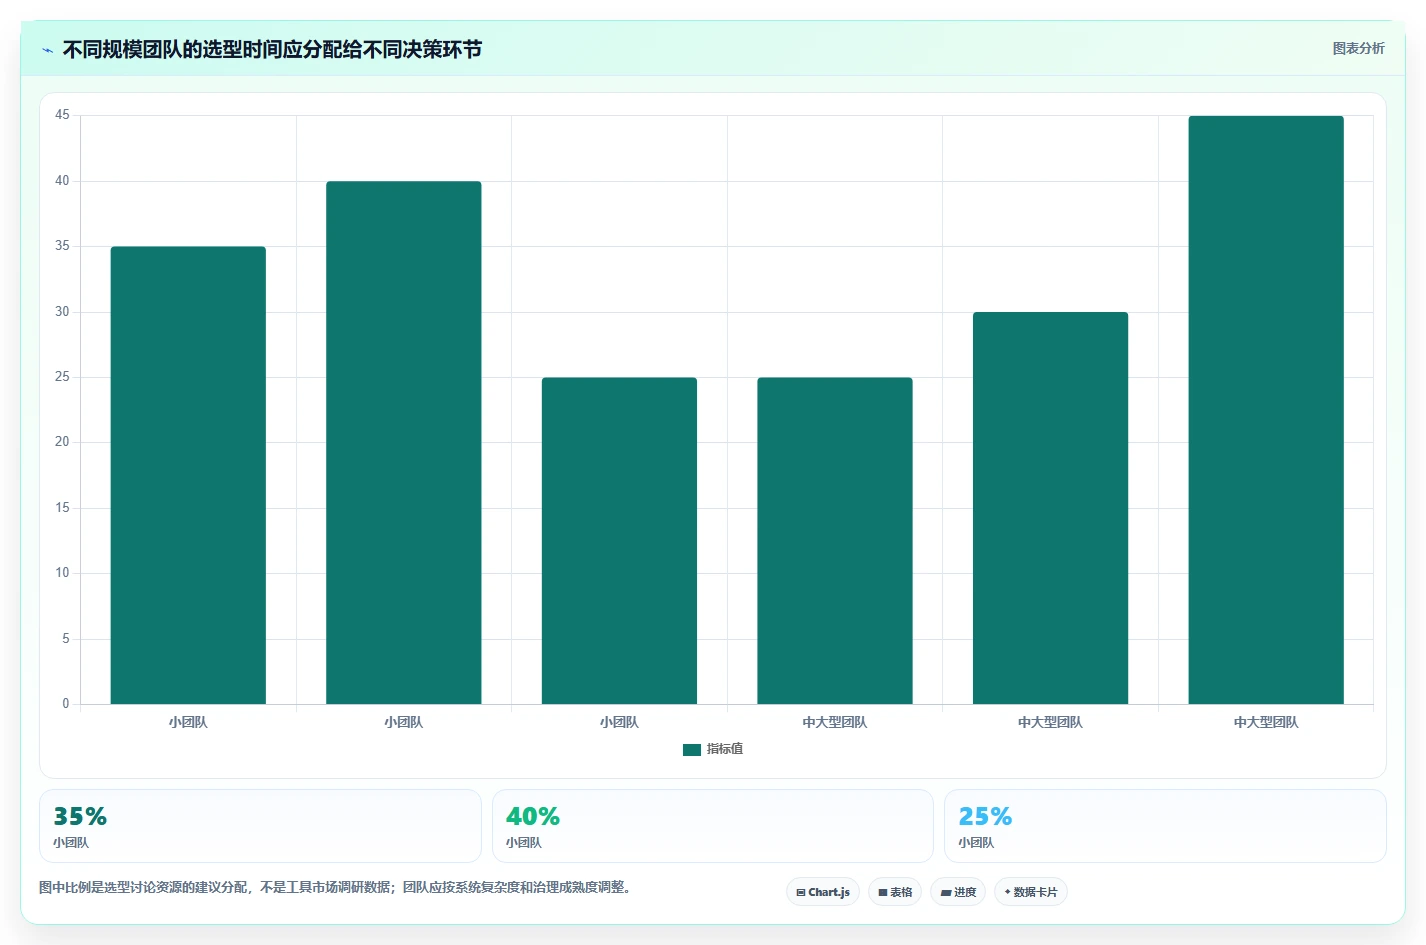Click the y-axis label 15
The height and width of the screenshot is (945, 1426).
tap(62, 508)
